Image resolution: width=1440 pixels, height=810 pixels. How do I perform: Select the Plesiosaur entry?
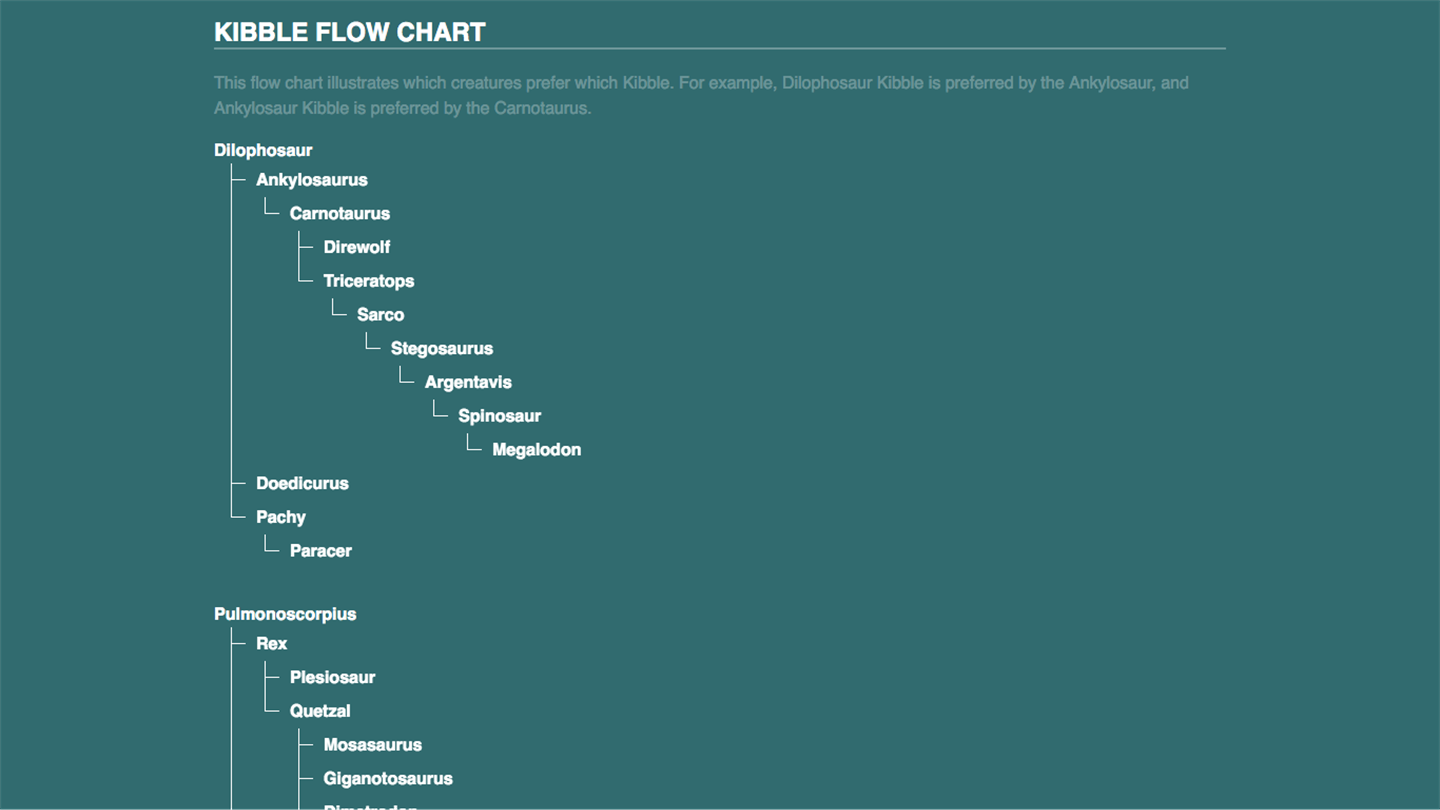point(332,677)
